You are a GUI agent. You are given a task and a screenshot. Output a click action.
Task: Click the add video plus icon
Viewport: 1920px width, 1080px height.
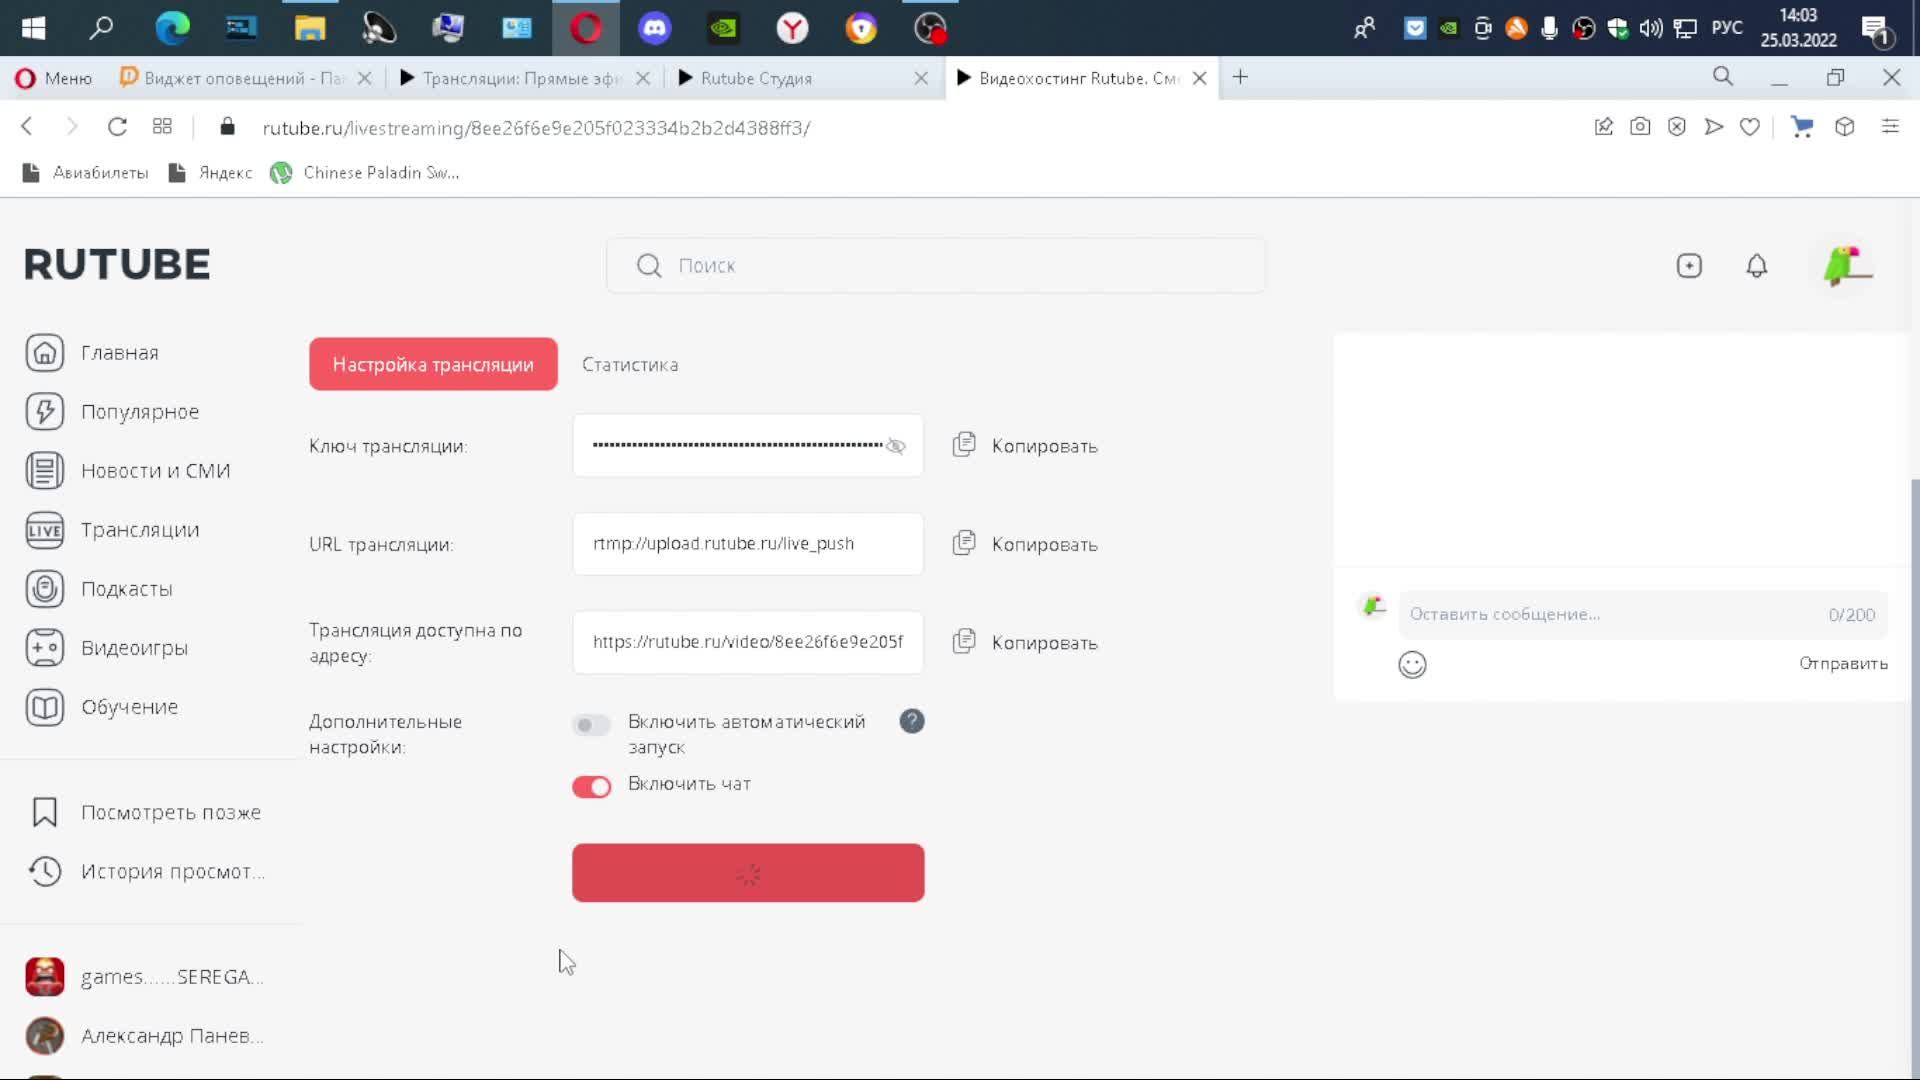coord(1689,265)
